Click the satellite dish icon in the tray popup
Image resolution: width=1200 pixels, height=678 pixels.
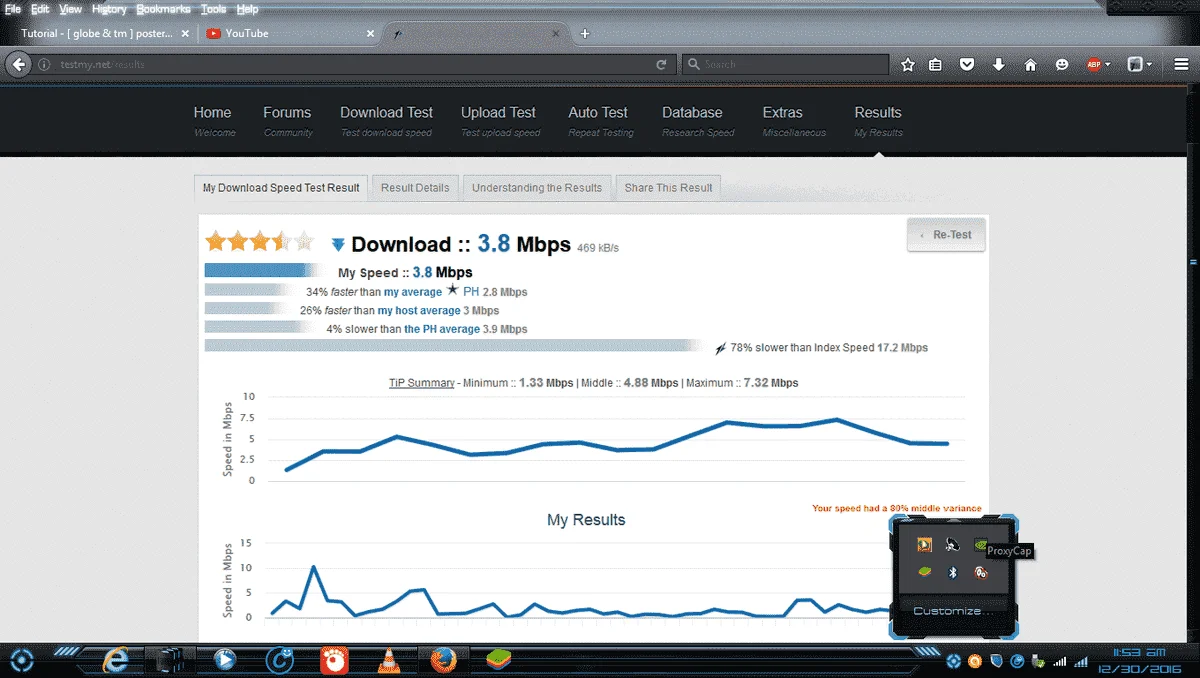click(953, 545)
